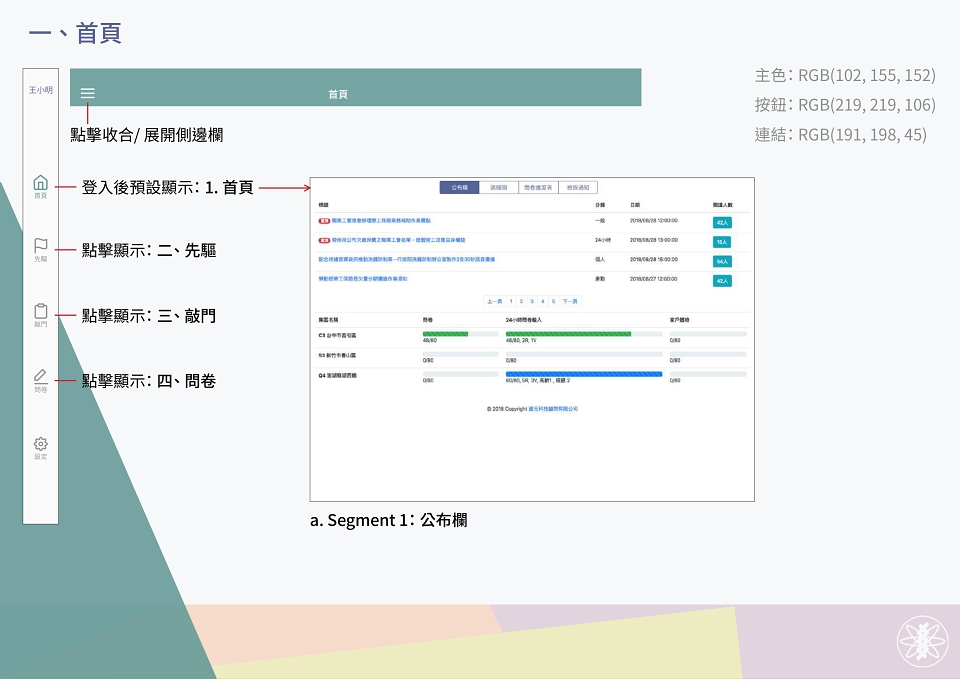Click the atom logo in bottom corner
The width and height of the screenshot is (960, 679).
[x=922, y=641]
